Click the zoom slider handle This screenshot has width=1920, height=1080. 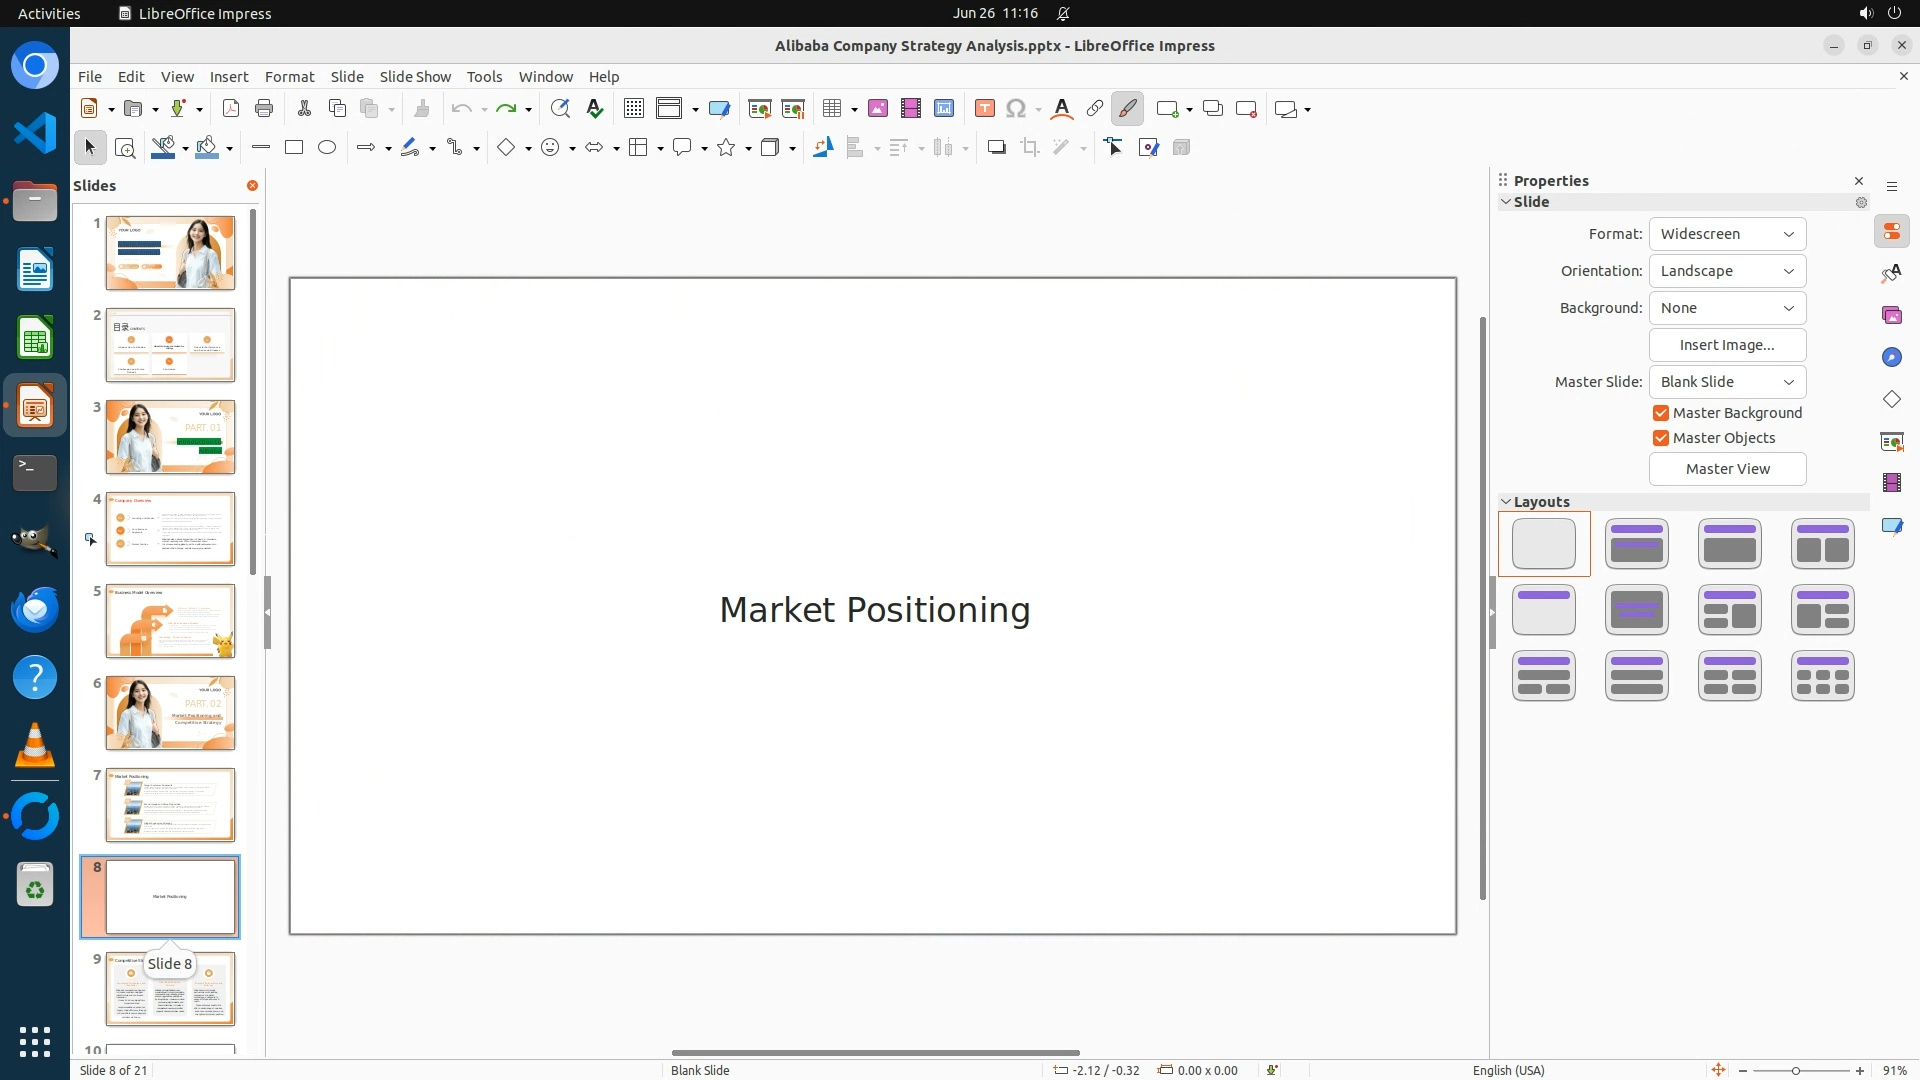1795,1070
